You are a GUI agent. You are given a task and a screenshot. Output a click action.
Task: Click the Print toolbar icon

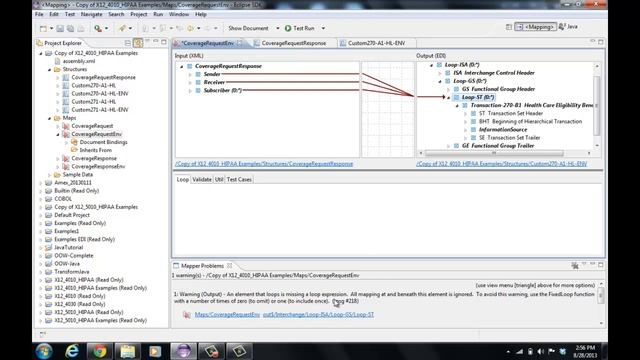pos(81,28)
